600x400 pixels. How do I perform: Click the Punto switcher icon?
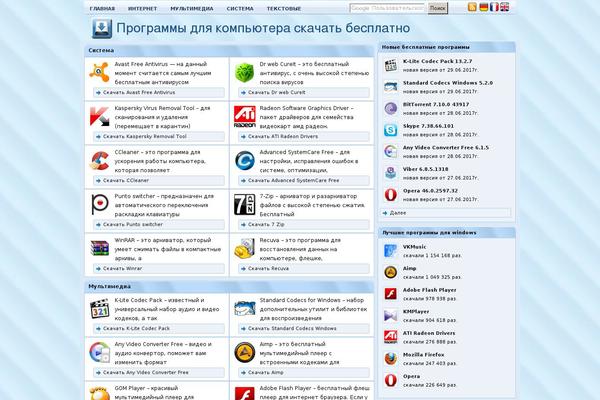pos(99,204)
